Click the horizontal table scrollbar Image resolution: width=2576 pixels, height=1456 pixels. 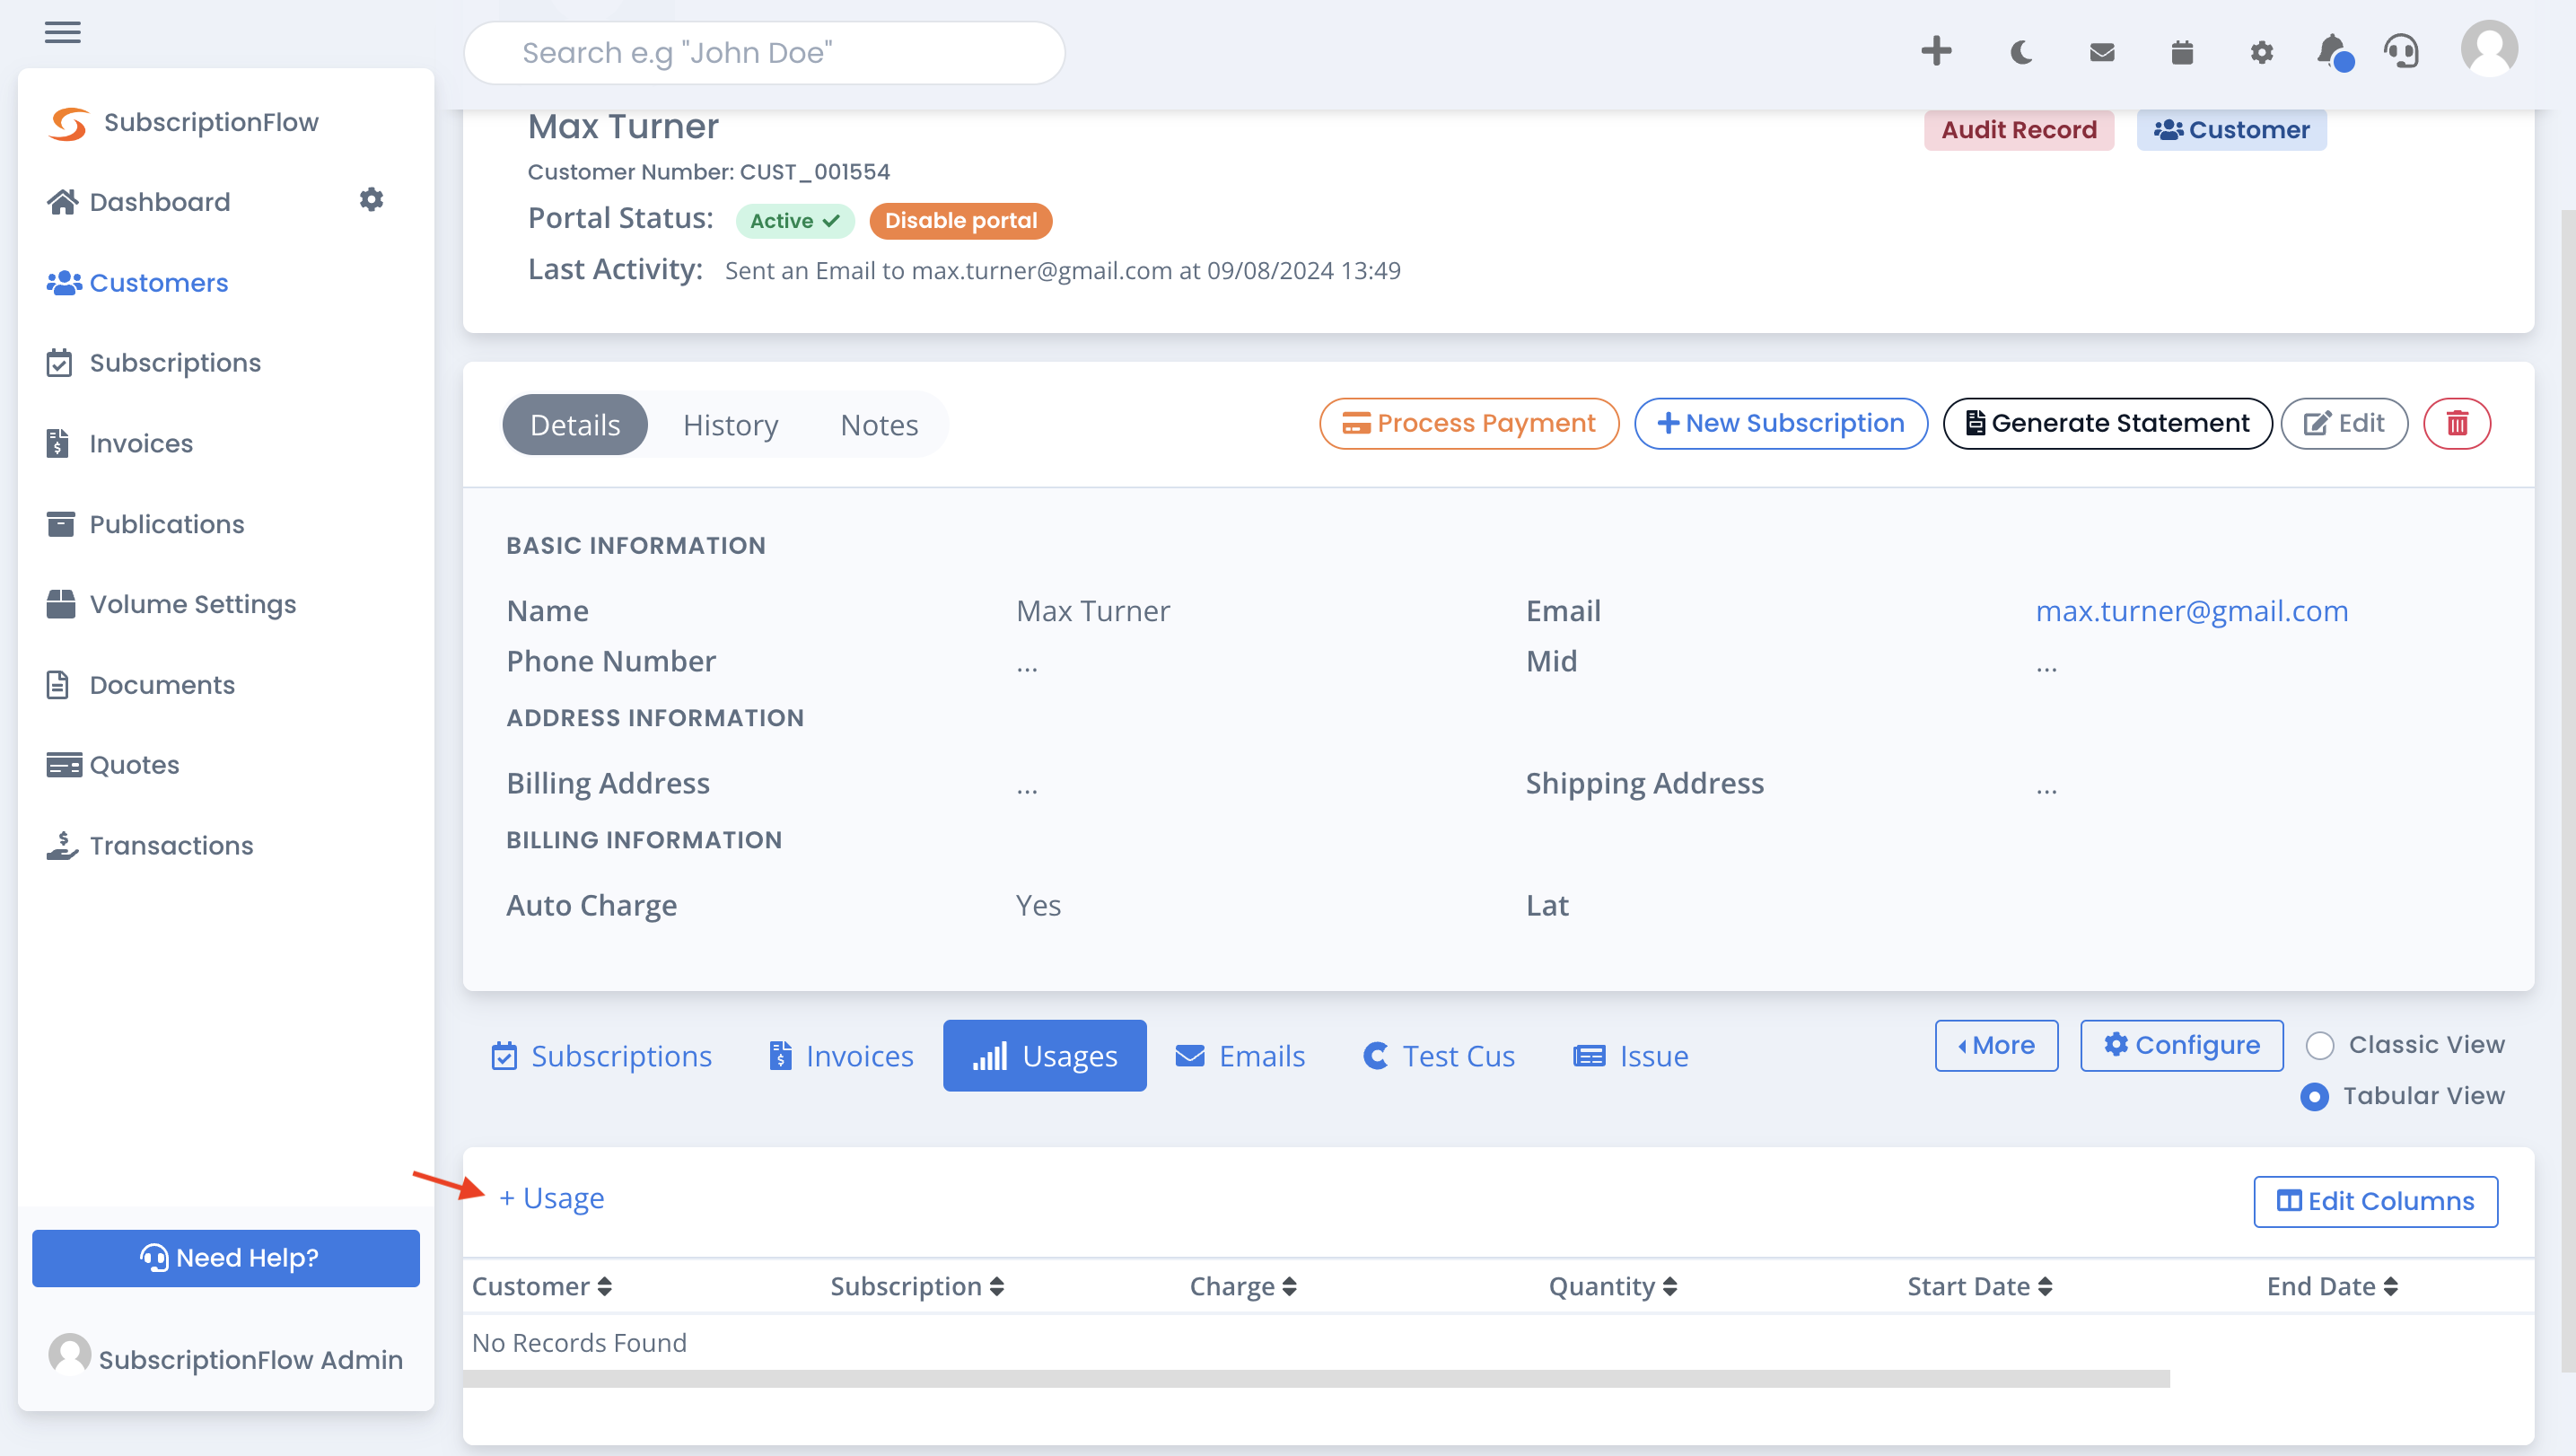[1316, 1379]
